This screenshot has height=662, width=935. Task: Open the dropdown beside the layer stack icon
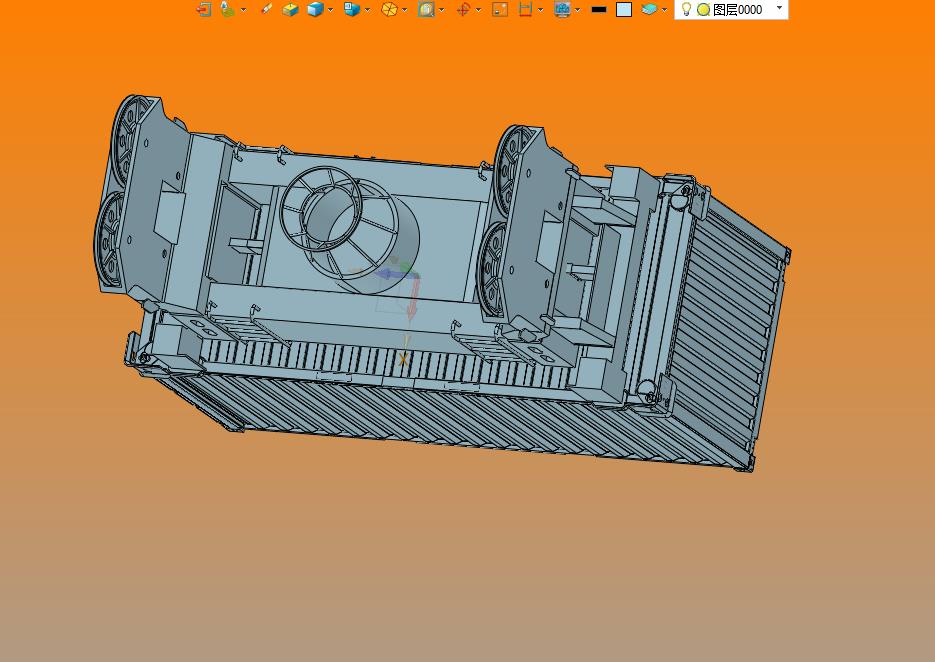pos(664,10)
